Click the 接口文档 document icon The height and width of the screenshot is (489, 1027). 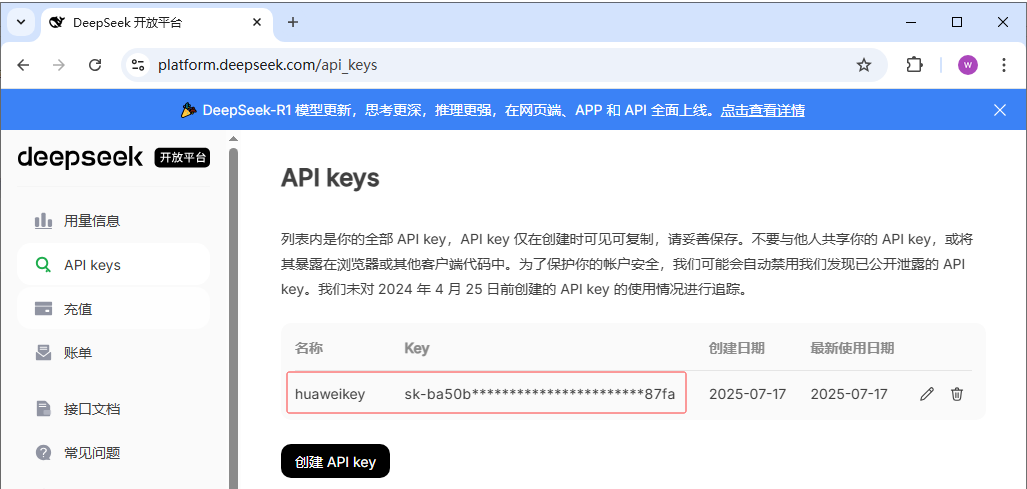pos(43,409)
